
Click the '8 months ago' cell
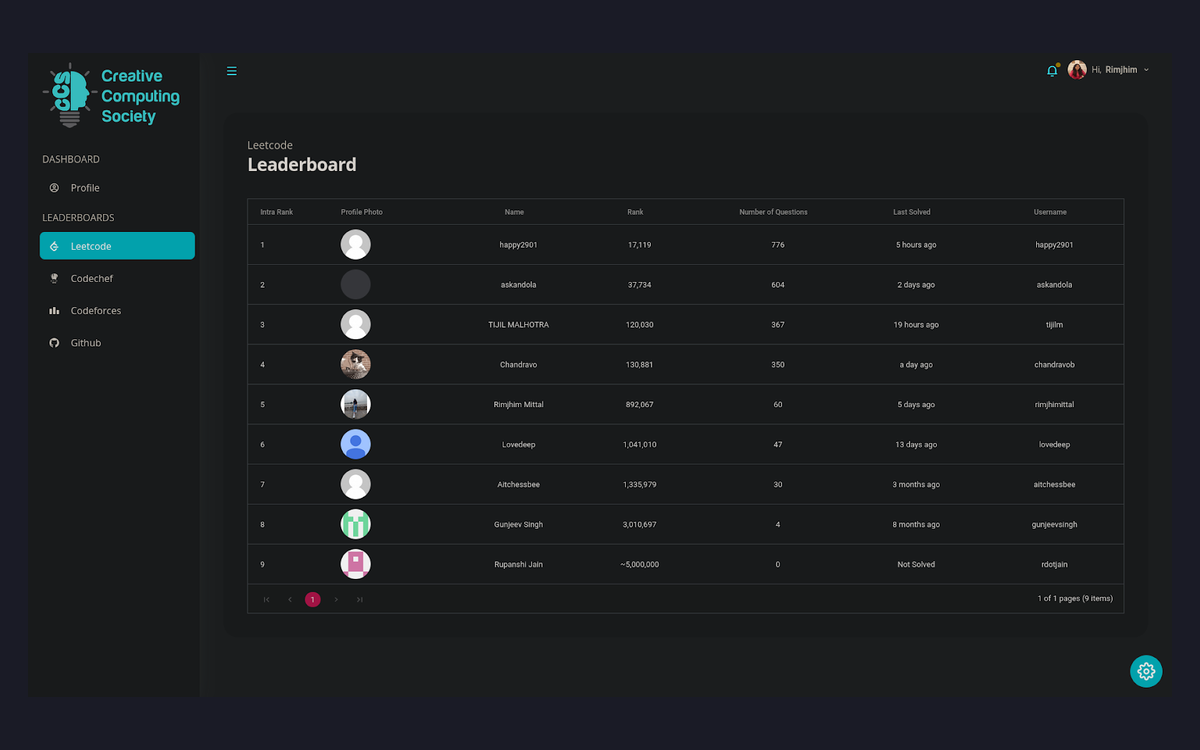[916, 525]
